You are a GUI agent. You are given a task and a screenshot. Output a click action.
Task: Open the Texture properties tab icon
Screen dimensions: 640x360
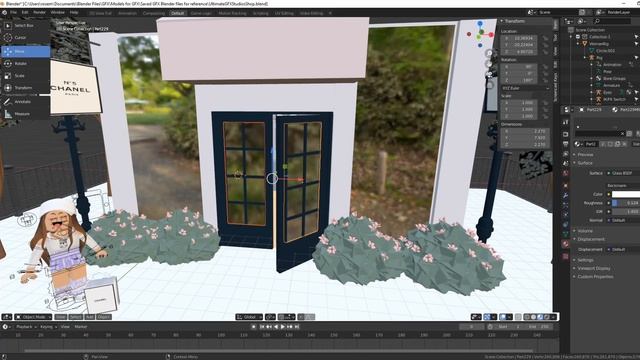565,256
